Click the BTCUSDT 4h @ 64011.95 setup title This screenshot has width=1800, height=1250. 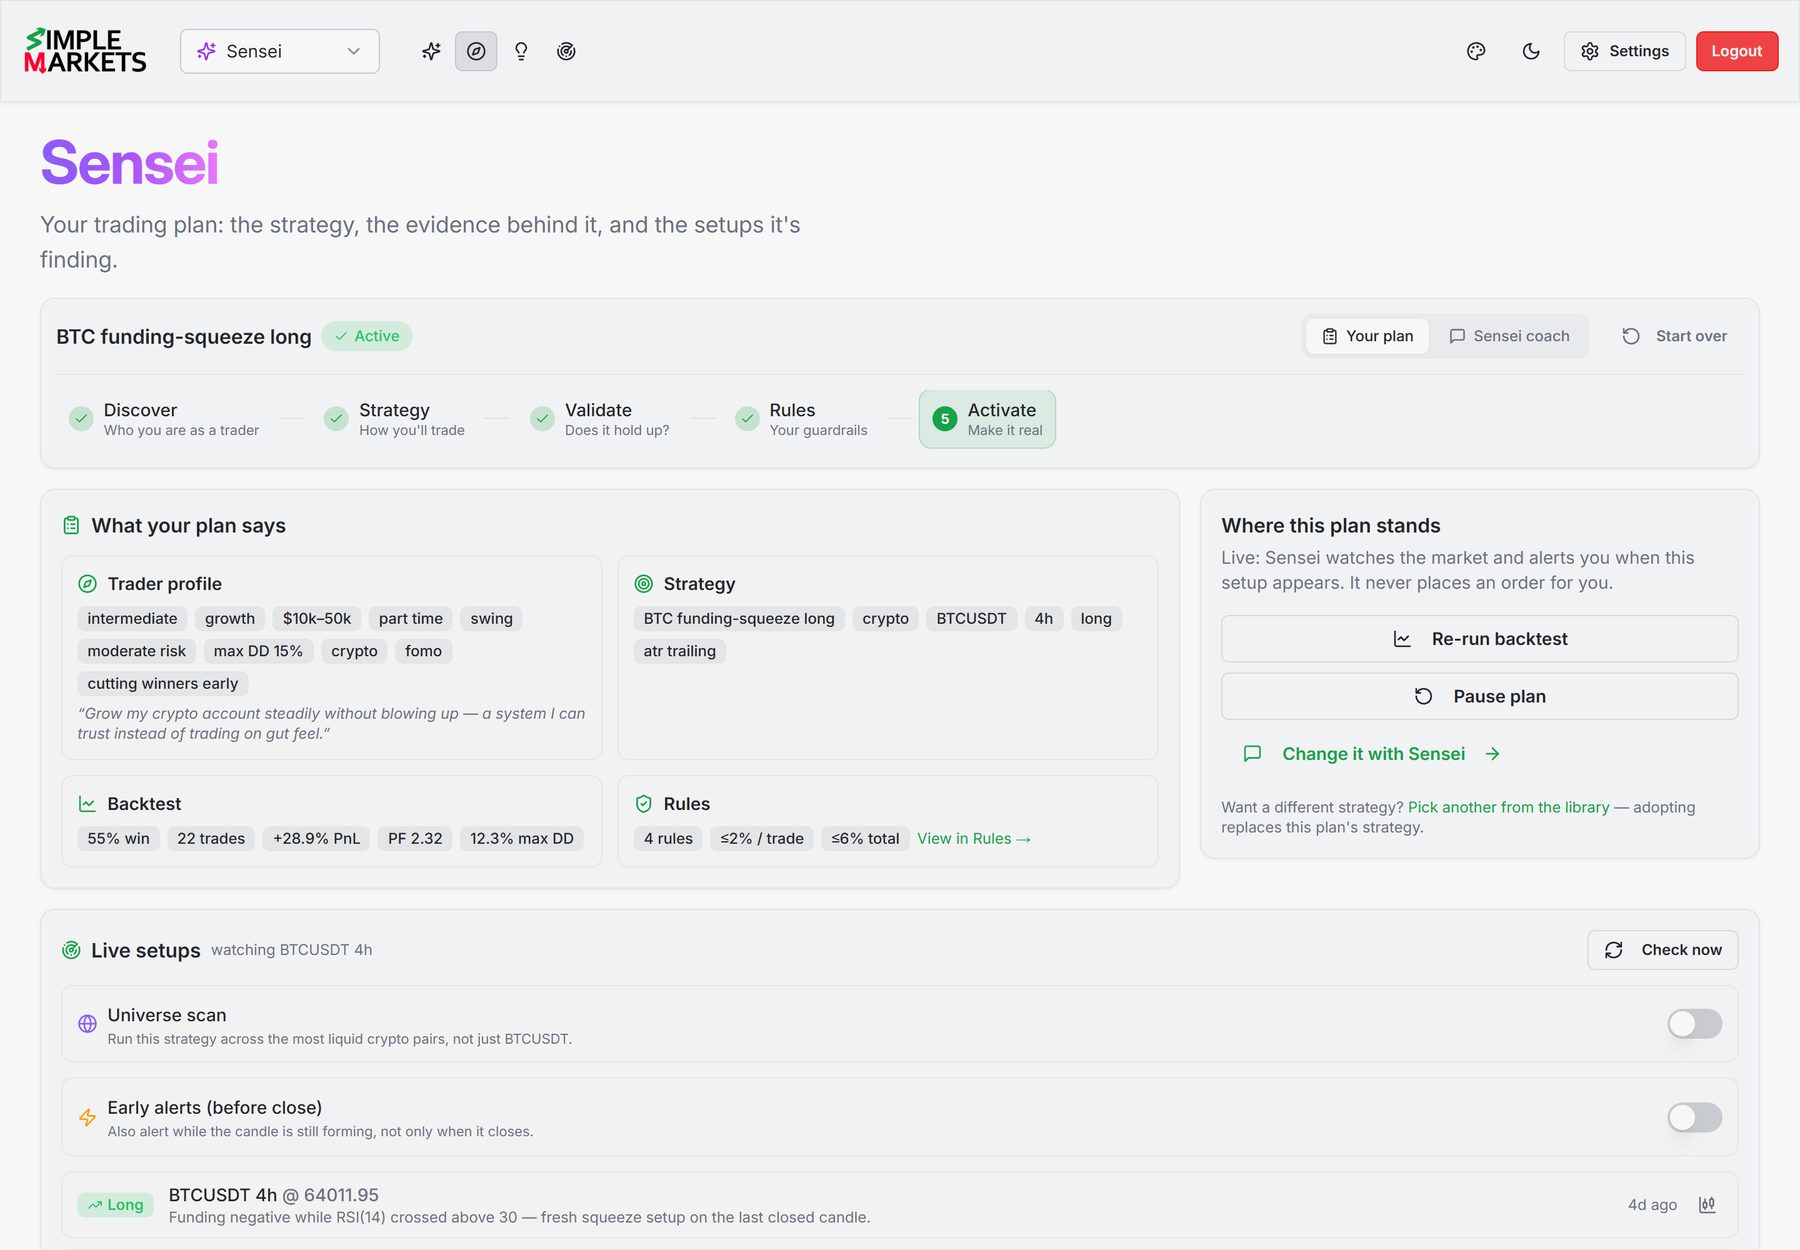pos(274,1195)
